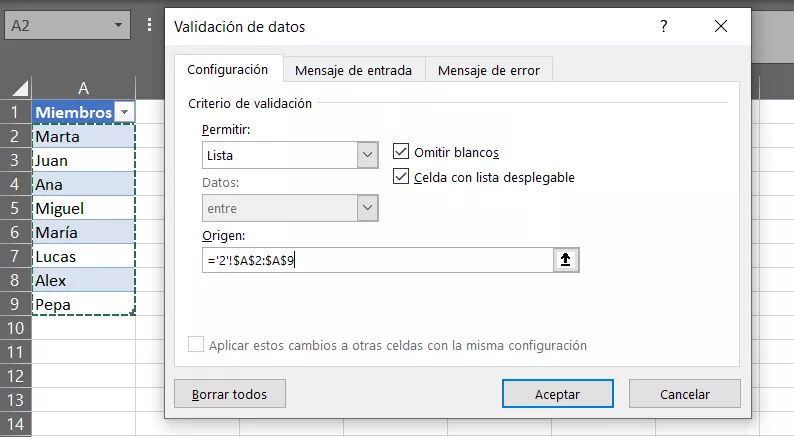Click the Aceptar button

(x=558, y=393)
